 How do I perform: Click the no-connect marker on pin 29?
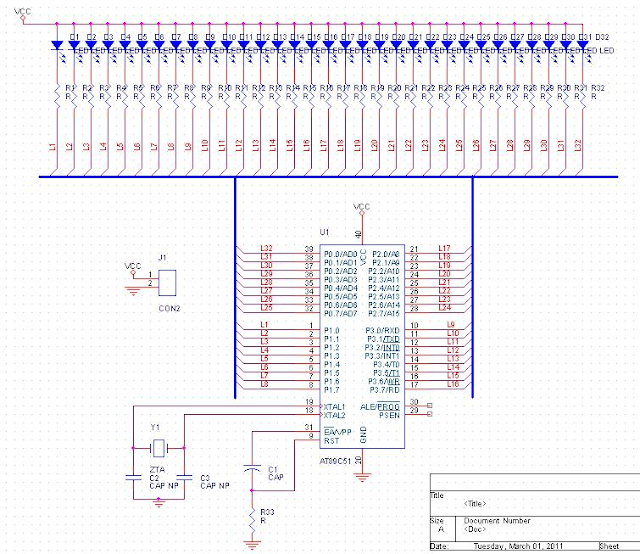[429, 414]
